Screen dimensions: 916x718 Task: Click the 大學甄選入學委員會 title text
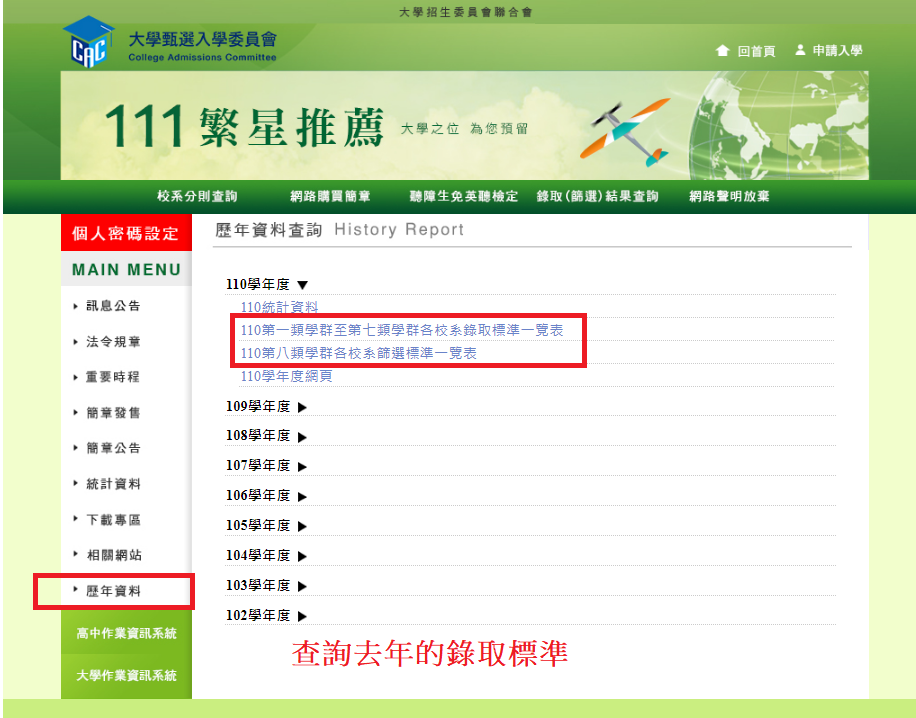[202, 40]
